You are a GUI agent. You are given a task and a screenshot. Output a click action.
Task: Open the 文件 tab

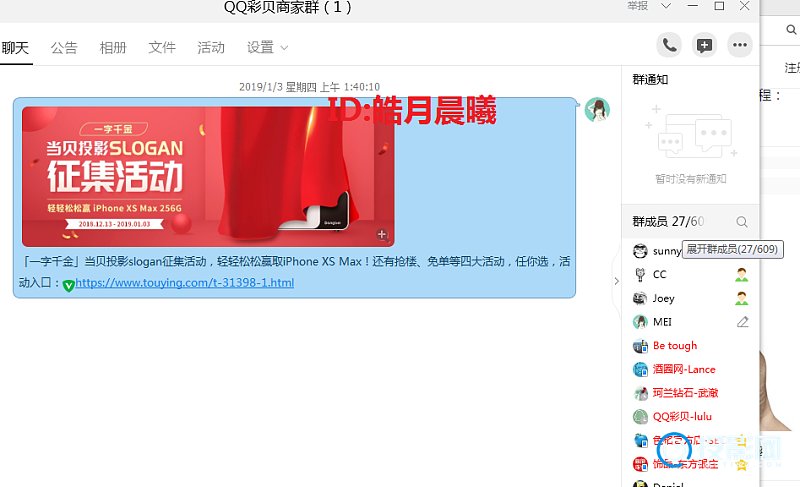162,48
